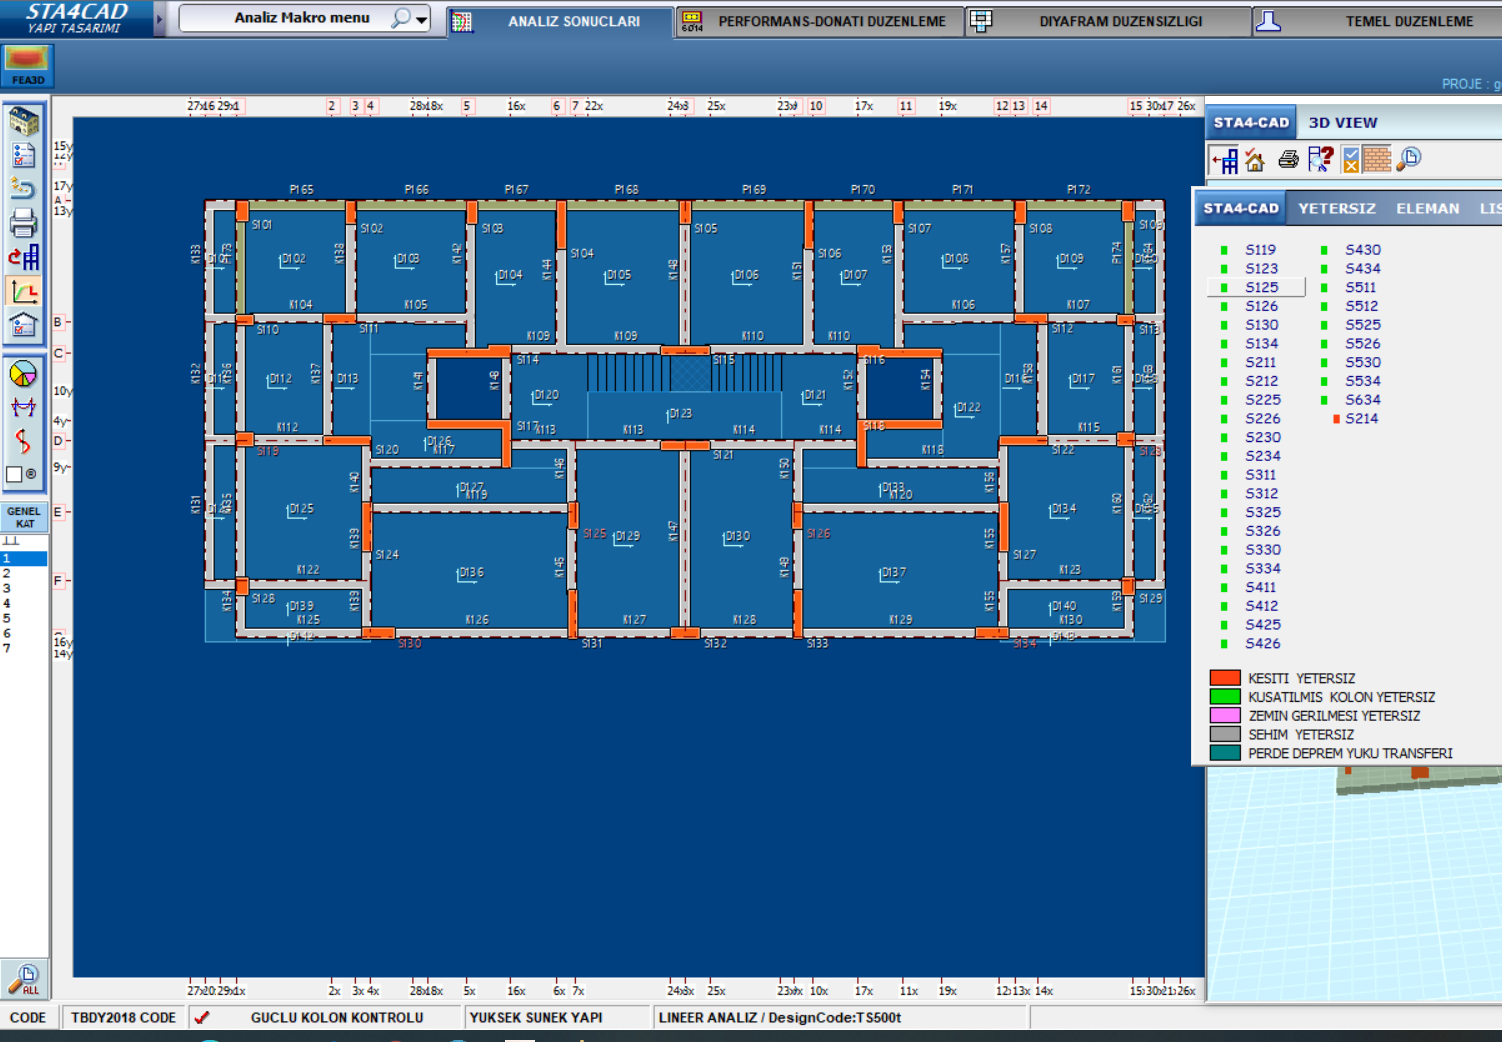Viewport: 1502px width, 1042px height.
Task: Open the 3D VIEW tab
Action: 1342,122
